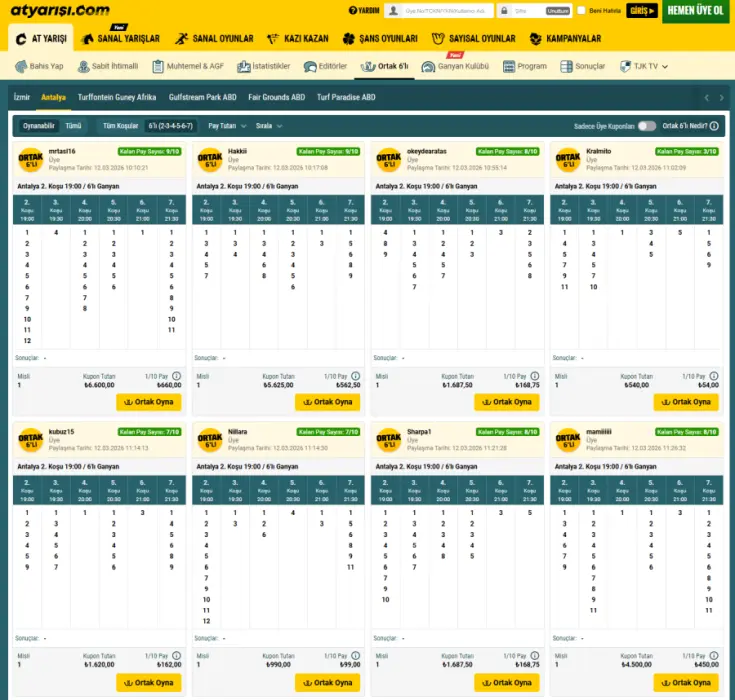The width and height of the screenshot is (735, 700).
Task: Open the Sanal Yarışlar menu
Action: [x=120, y=39]
